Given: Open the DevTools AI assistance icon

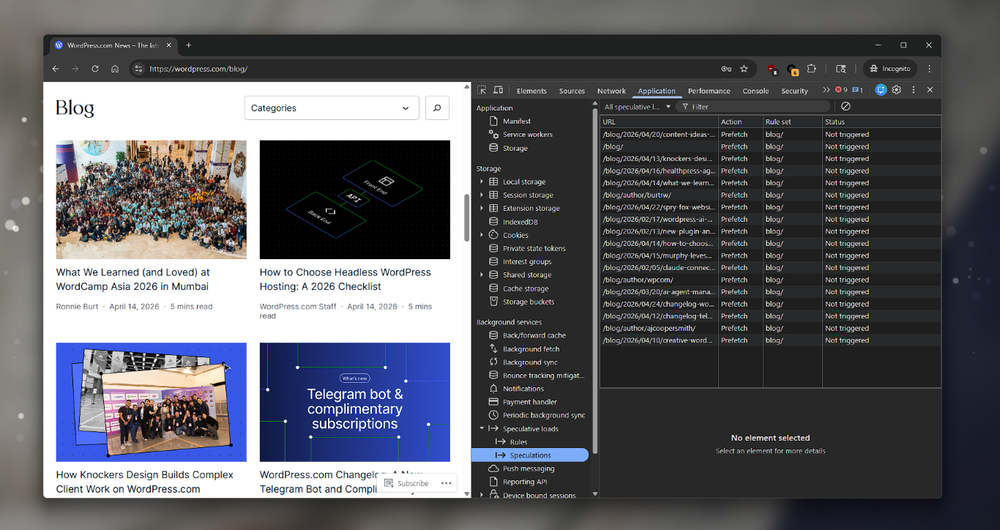Looking at the screenshot, I should tap(881, 90).
